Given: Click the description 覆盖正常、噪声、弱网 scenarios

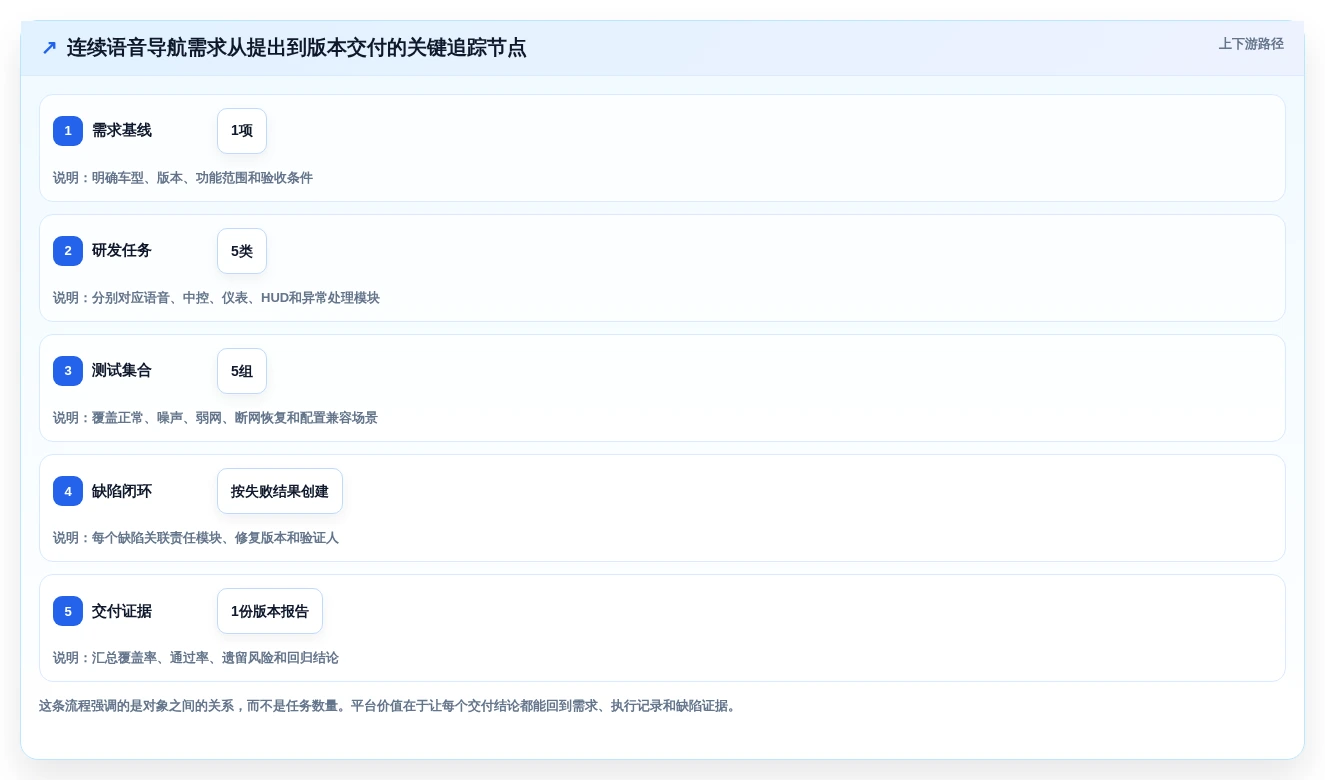Looking at the screenshot, I should tap(215, 418).
